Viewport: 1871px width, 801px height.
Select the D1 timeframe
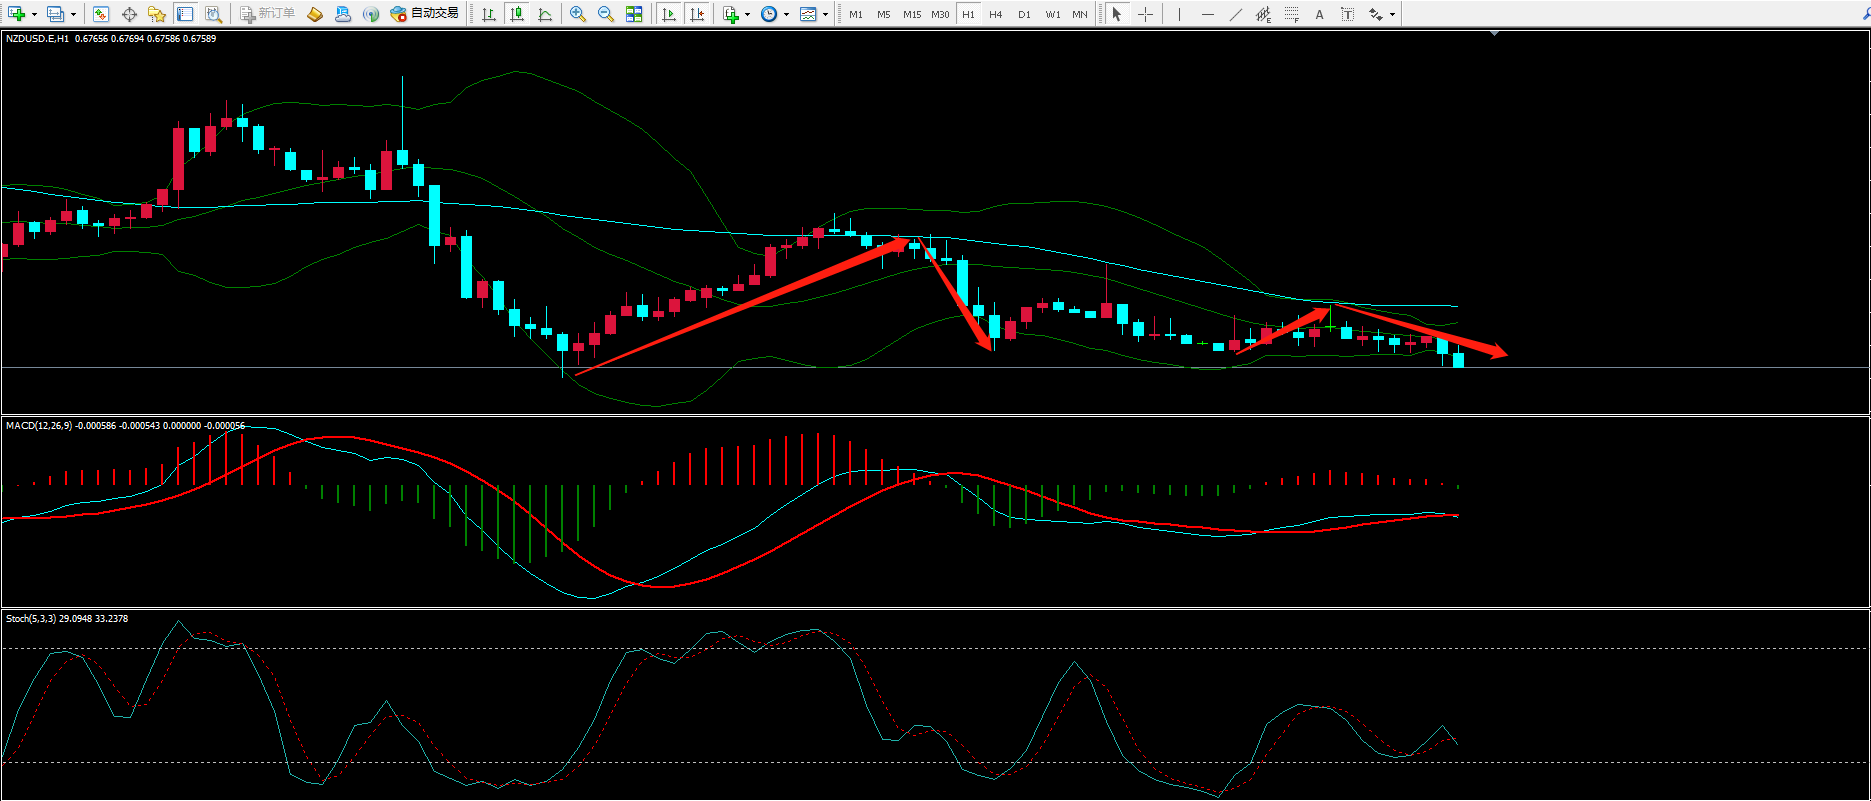tap(1024, 14)
